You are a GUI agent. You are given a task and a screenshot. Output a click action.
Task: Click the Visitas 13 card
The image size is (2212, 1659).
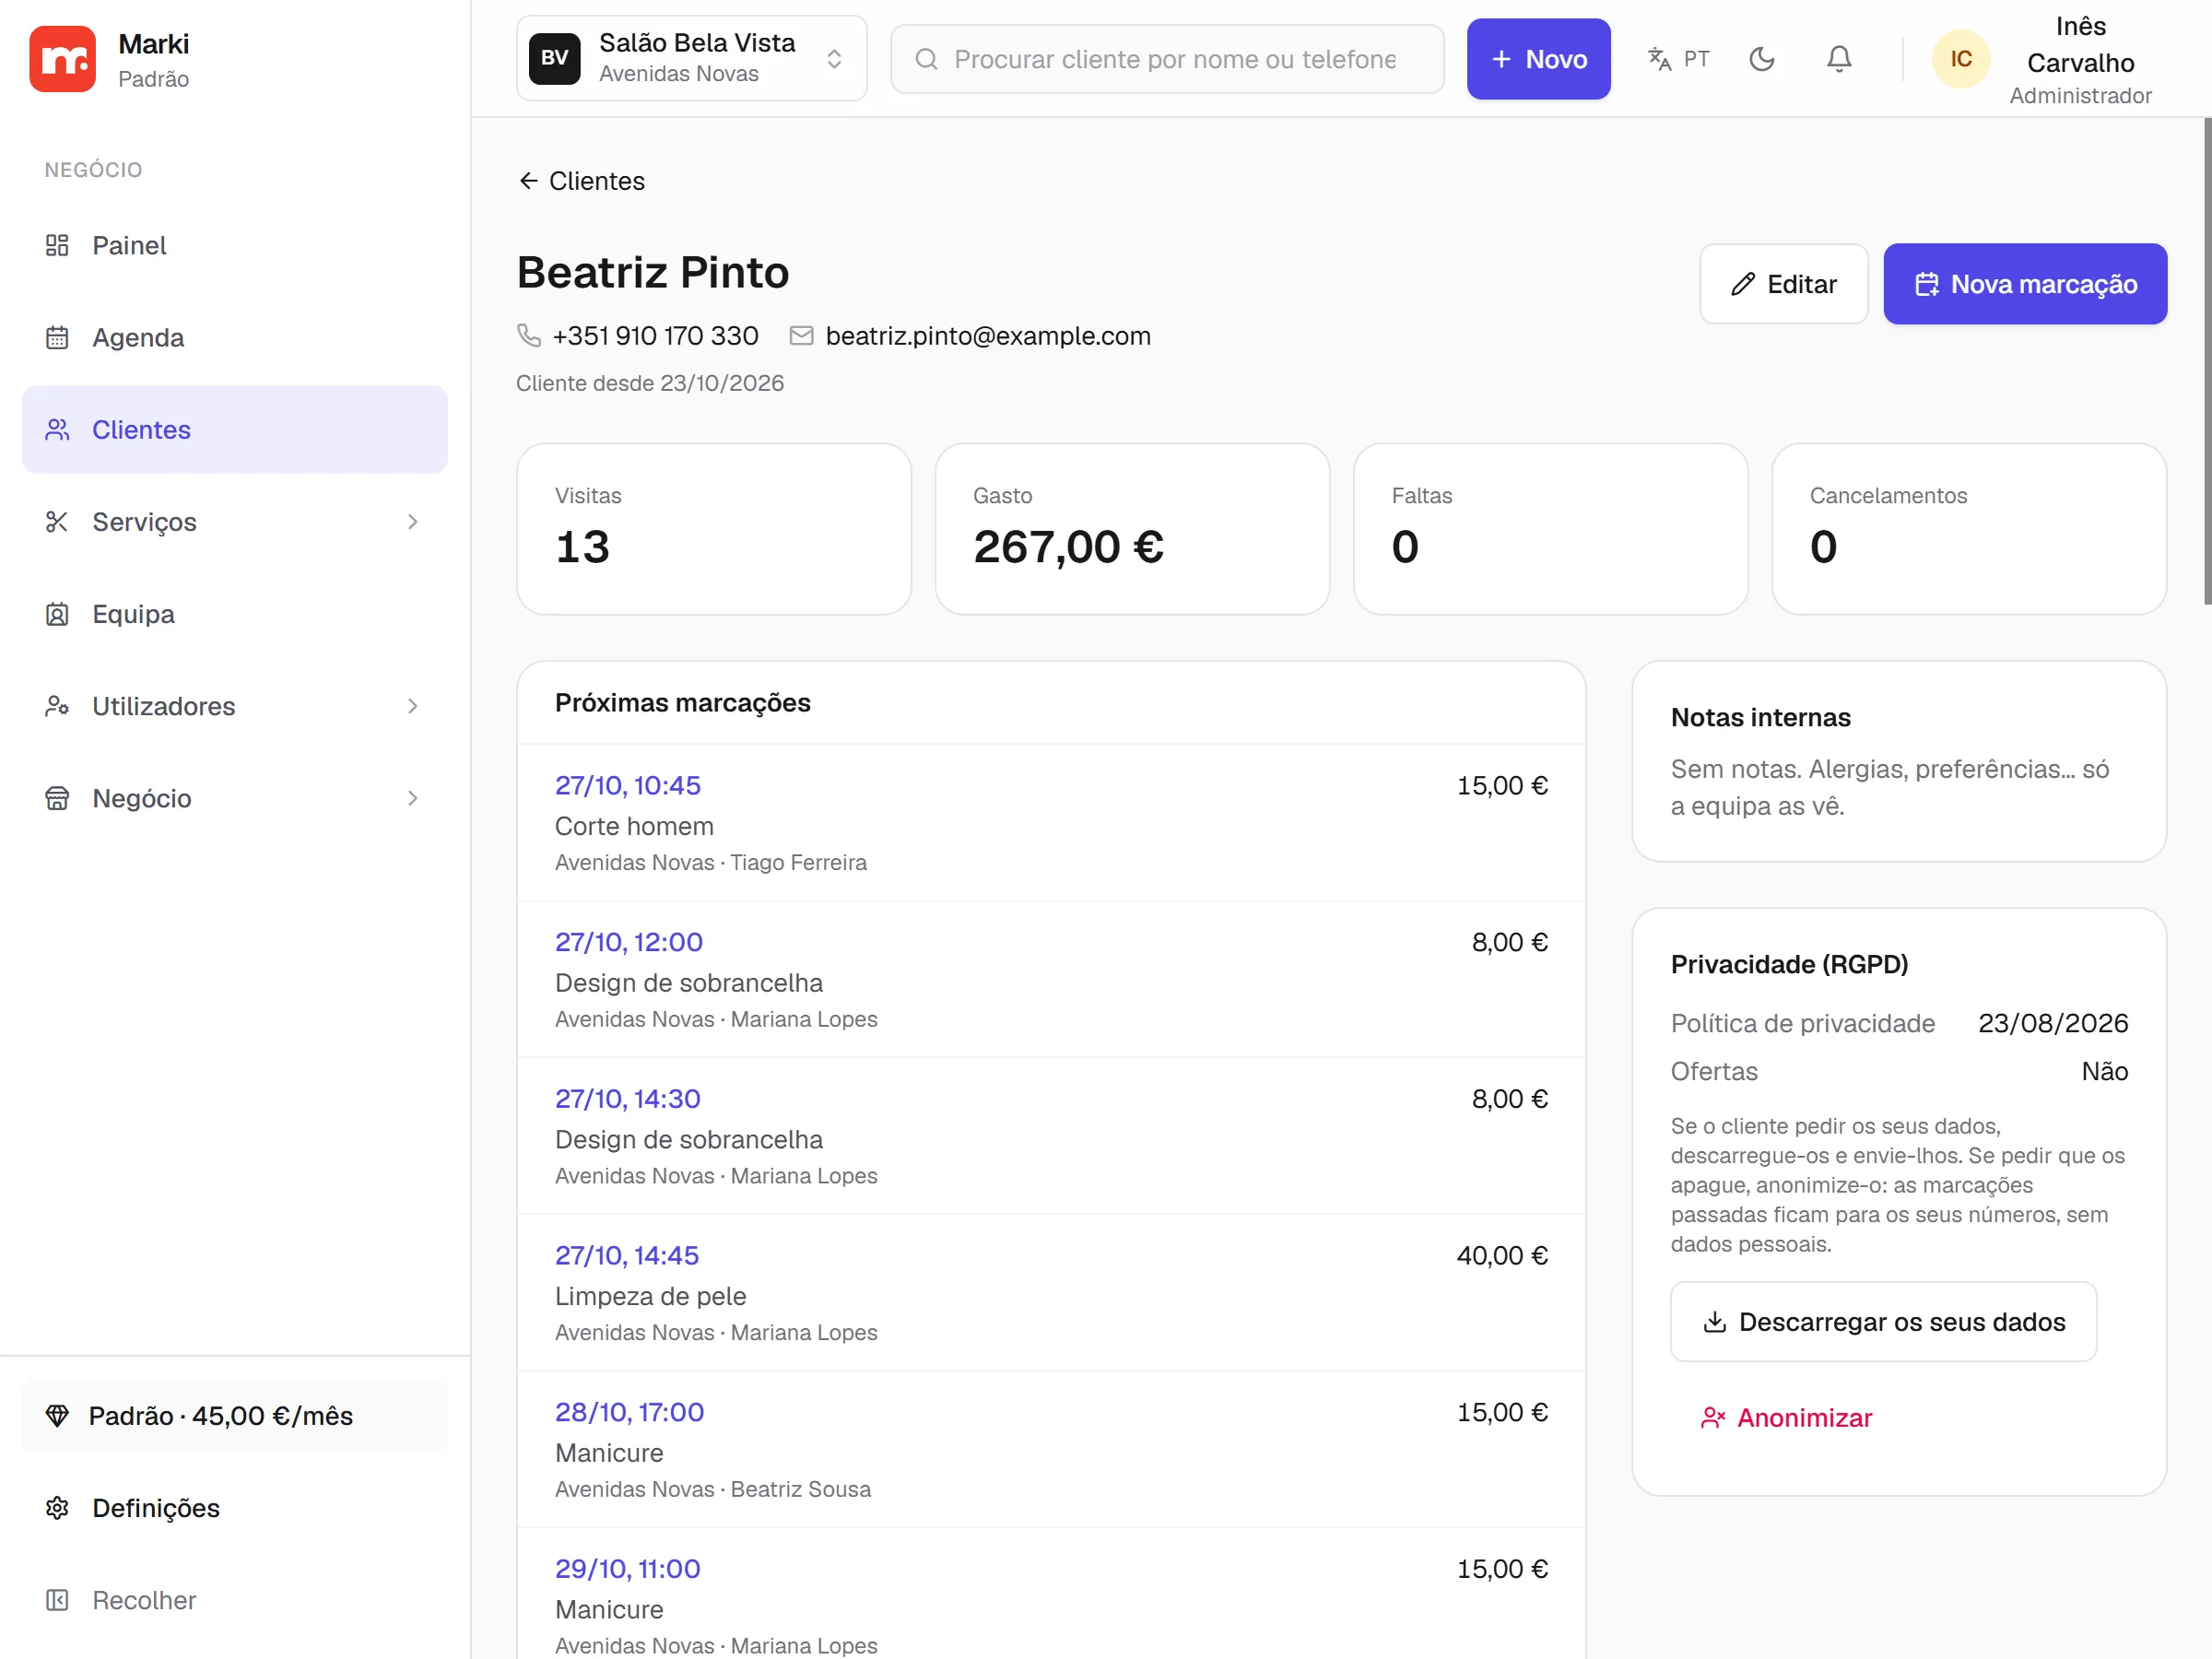714,529
